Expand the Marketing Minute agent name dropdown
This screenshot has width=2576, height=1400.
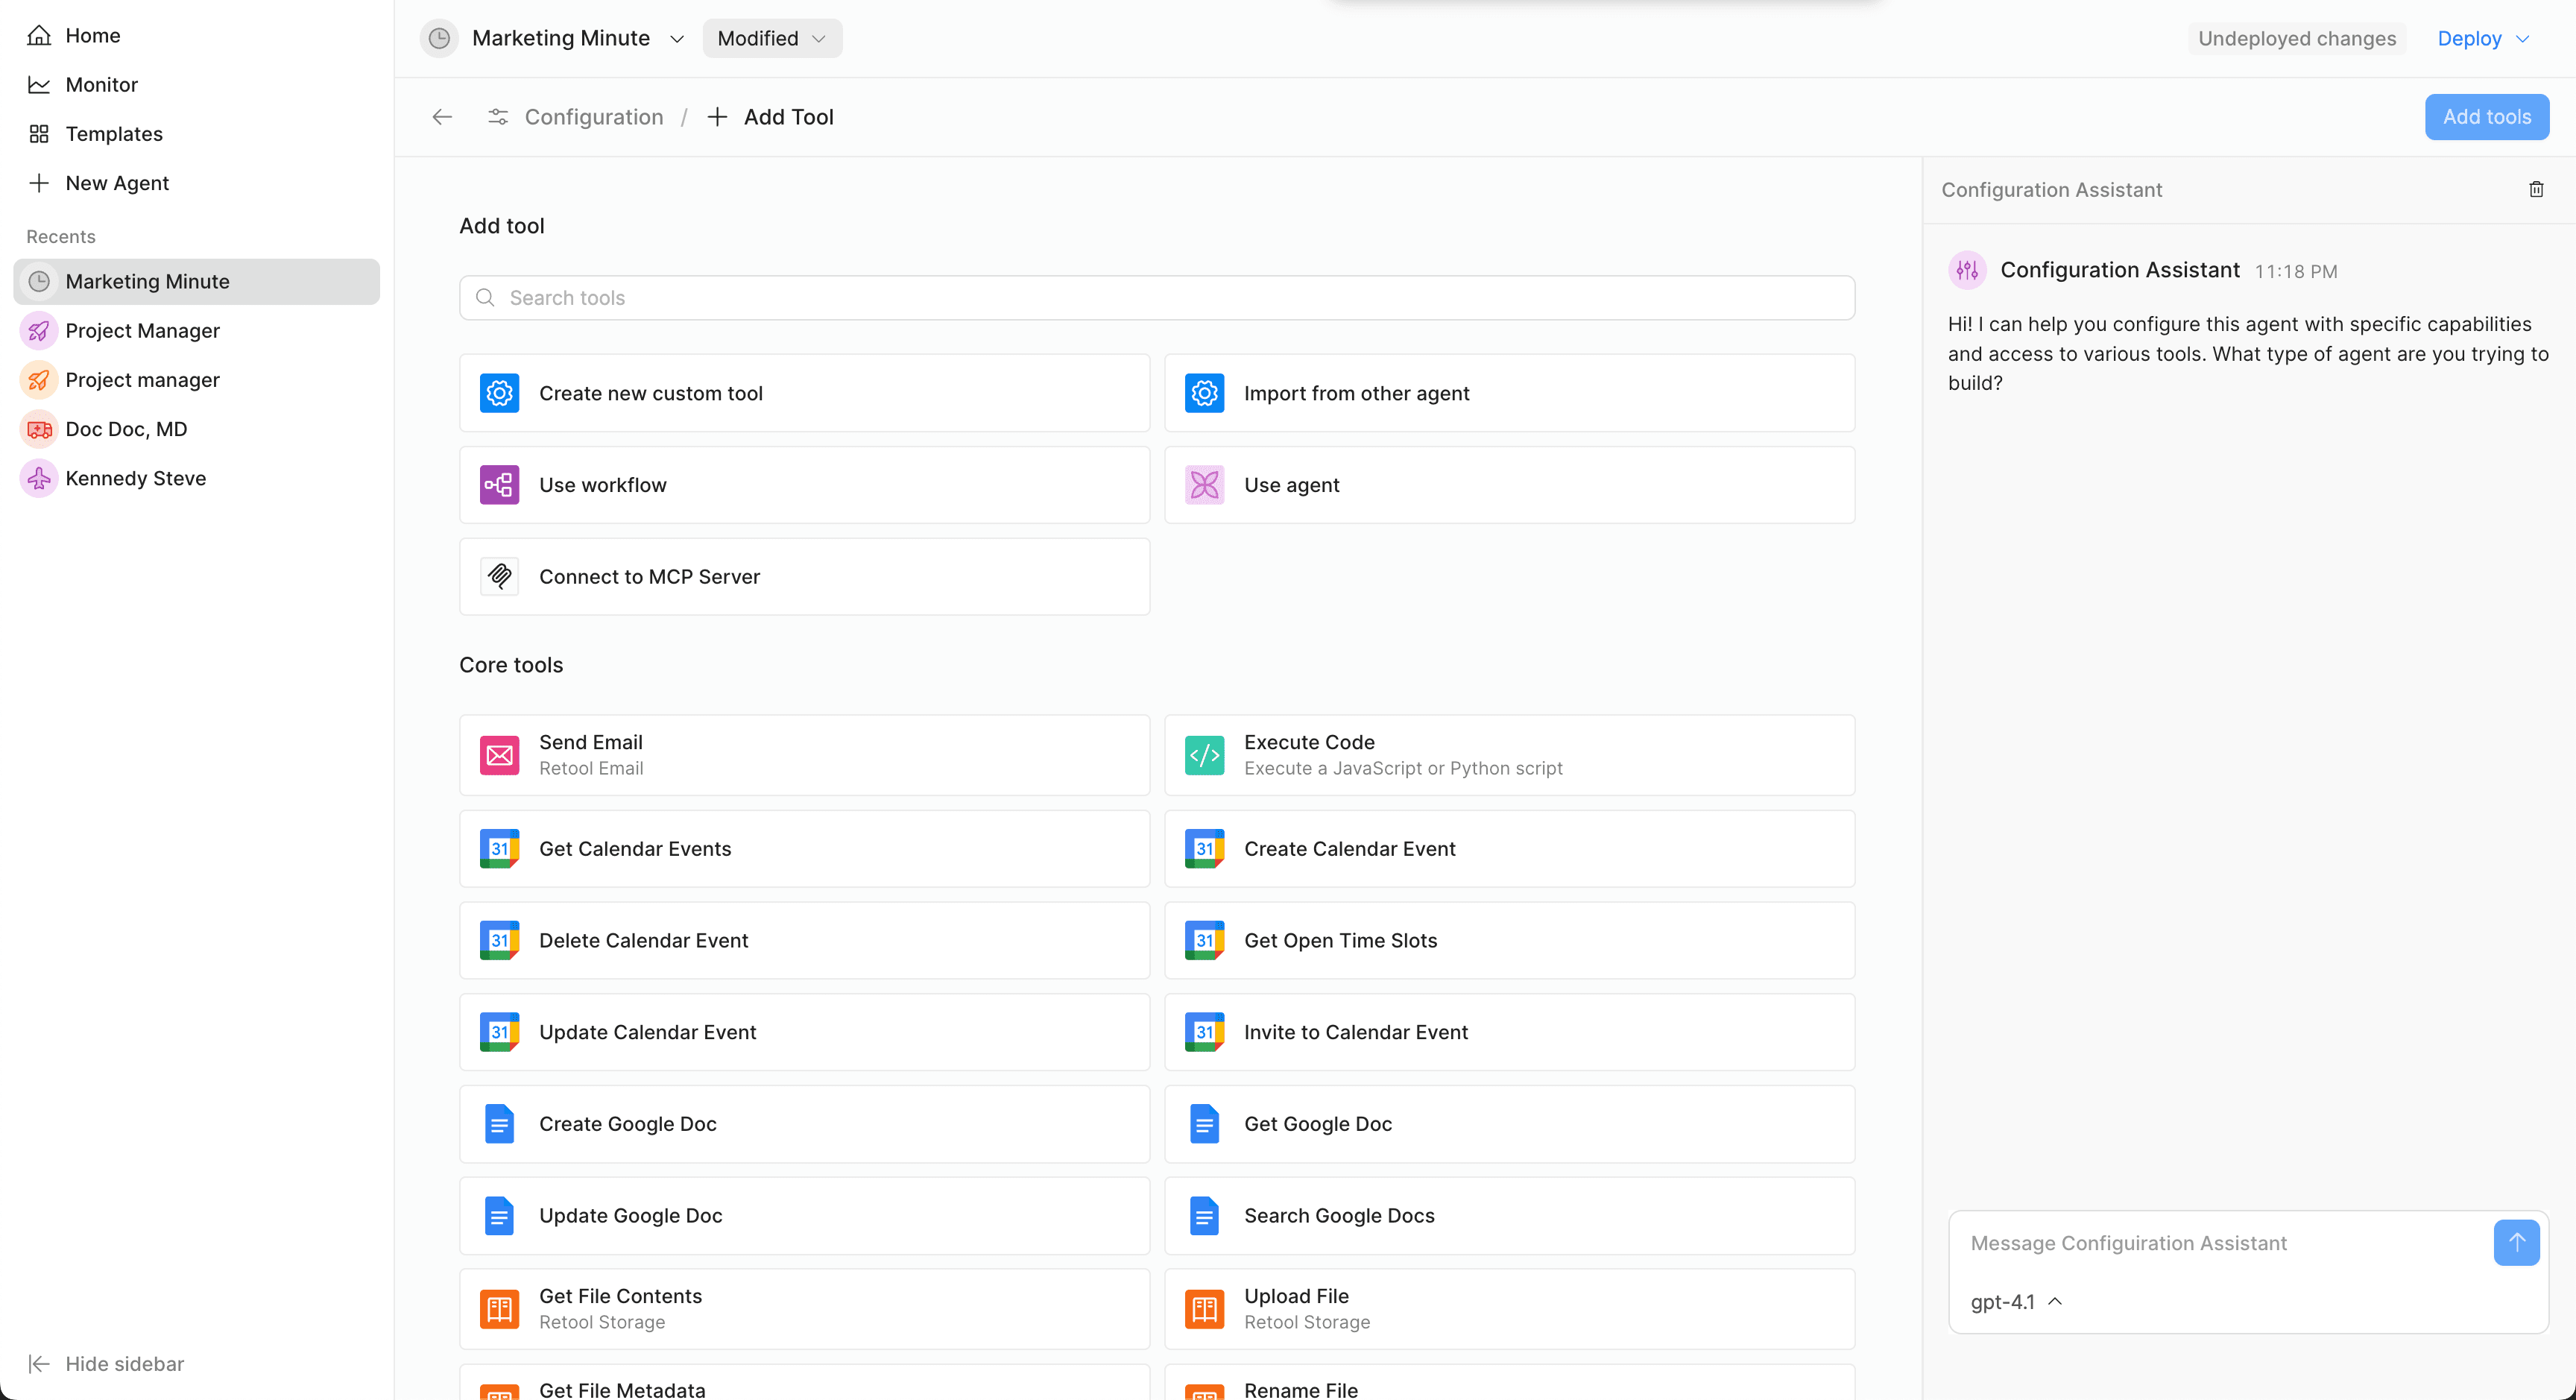click(x=677, y=39)
